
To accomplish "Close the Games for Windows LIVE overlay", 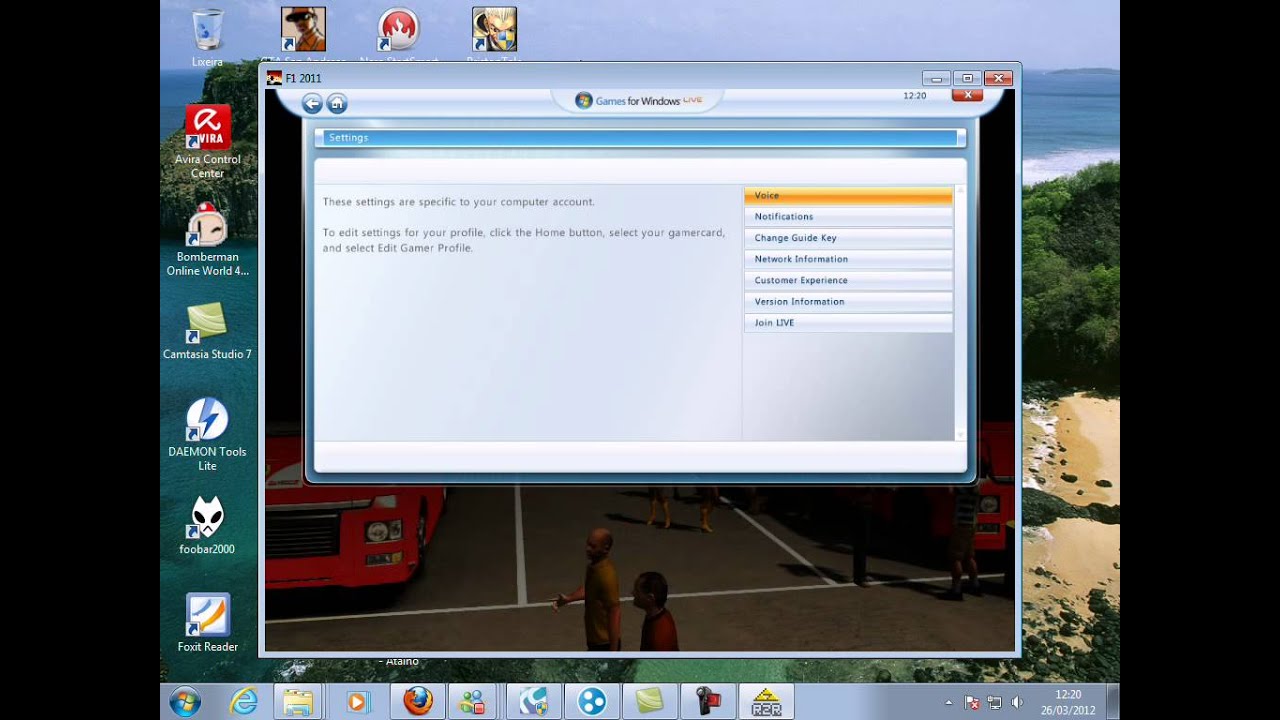I will point(967,95).
